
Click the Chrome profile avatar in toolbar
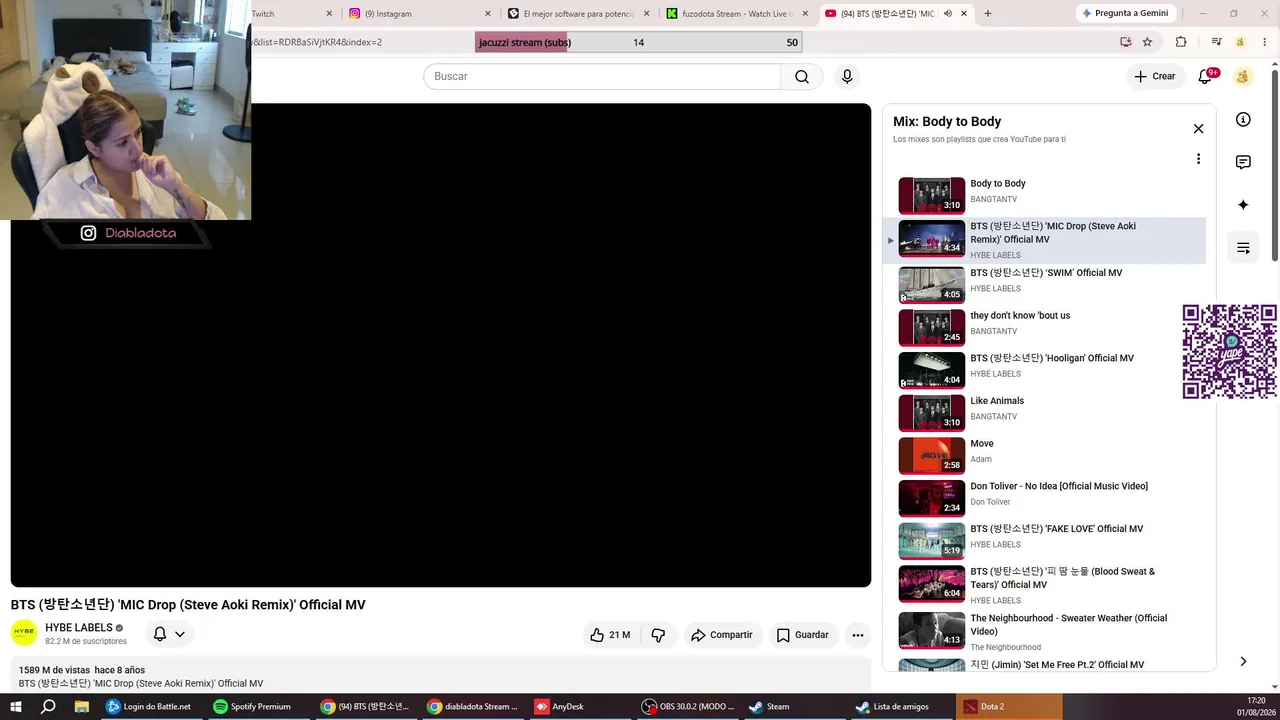click(x=1240, y=42)
